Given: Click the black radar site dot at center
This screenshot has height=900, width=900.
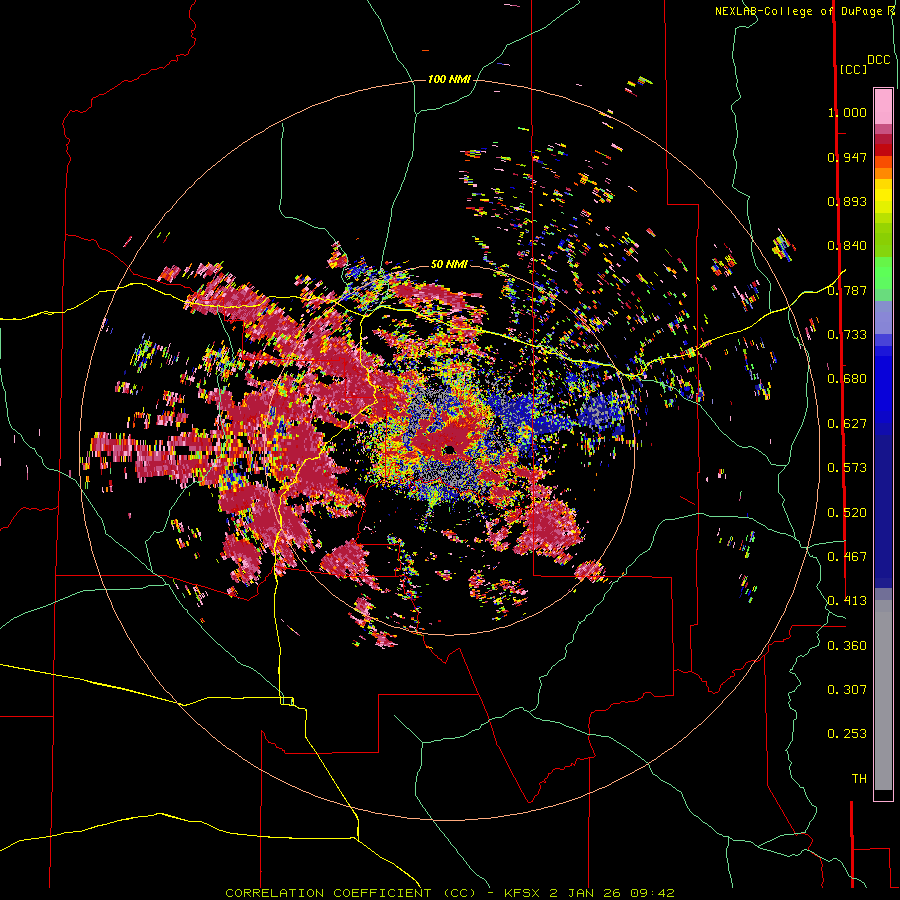Looking at the screenshot, I should point(449,449).
